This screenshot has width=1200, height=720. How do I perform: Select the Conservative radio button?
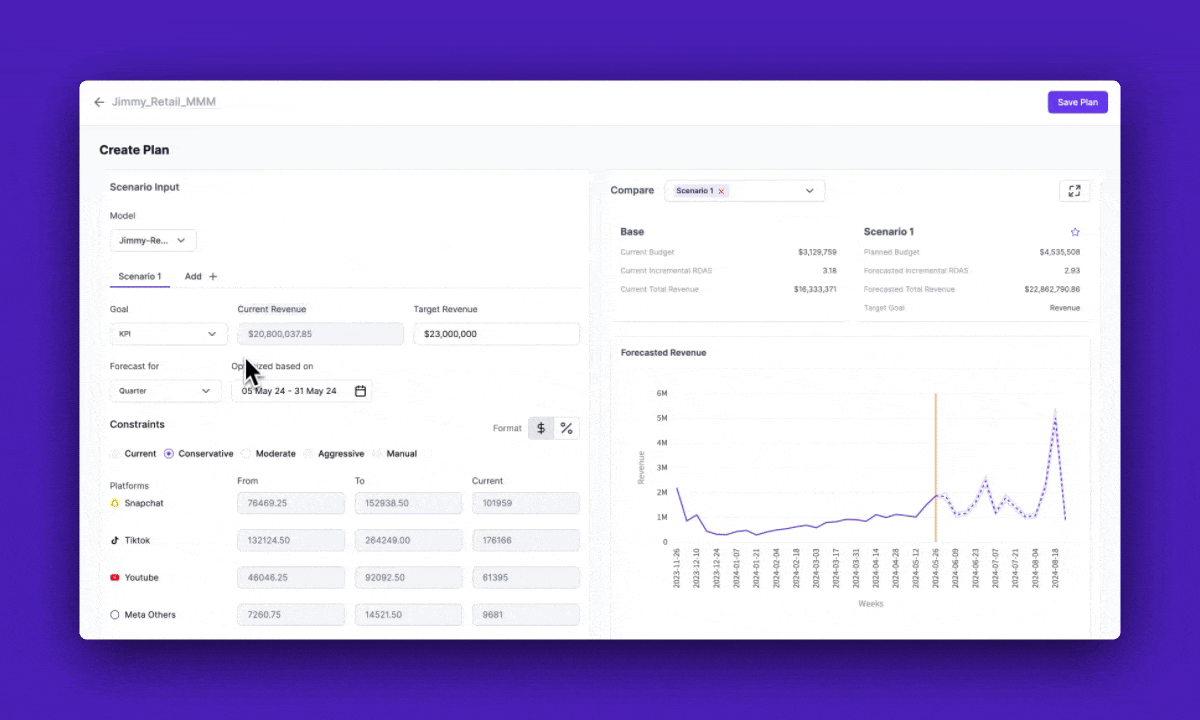[x=169, y=454]
